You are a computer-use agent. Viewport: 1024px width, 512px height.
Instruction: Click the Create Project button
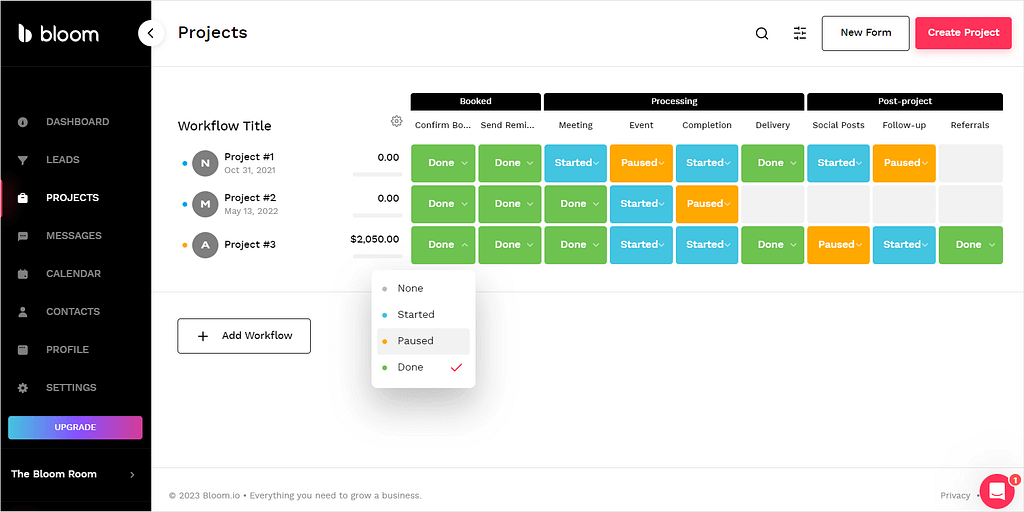pos(963,33)
